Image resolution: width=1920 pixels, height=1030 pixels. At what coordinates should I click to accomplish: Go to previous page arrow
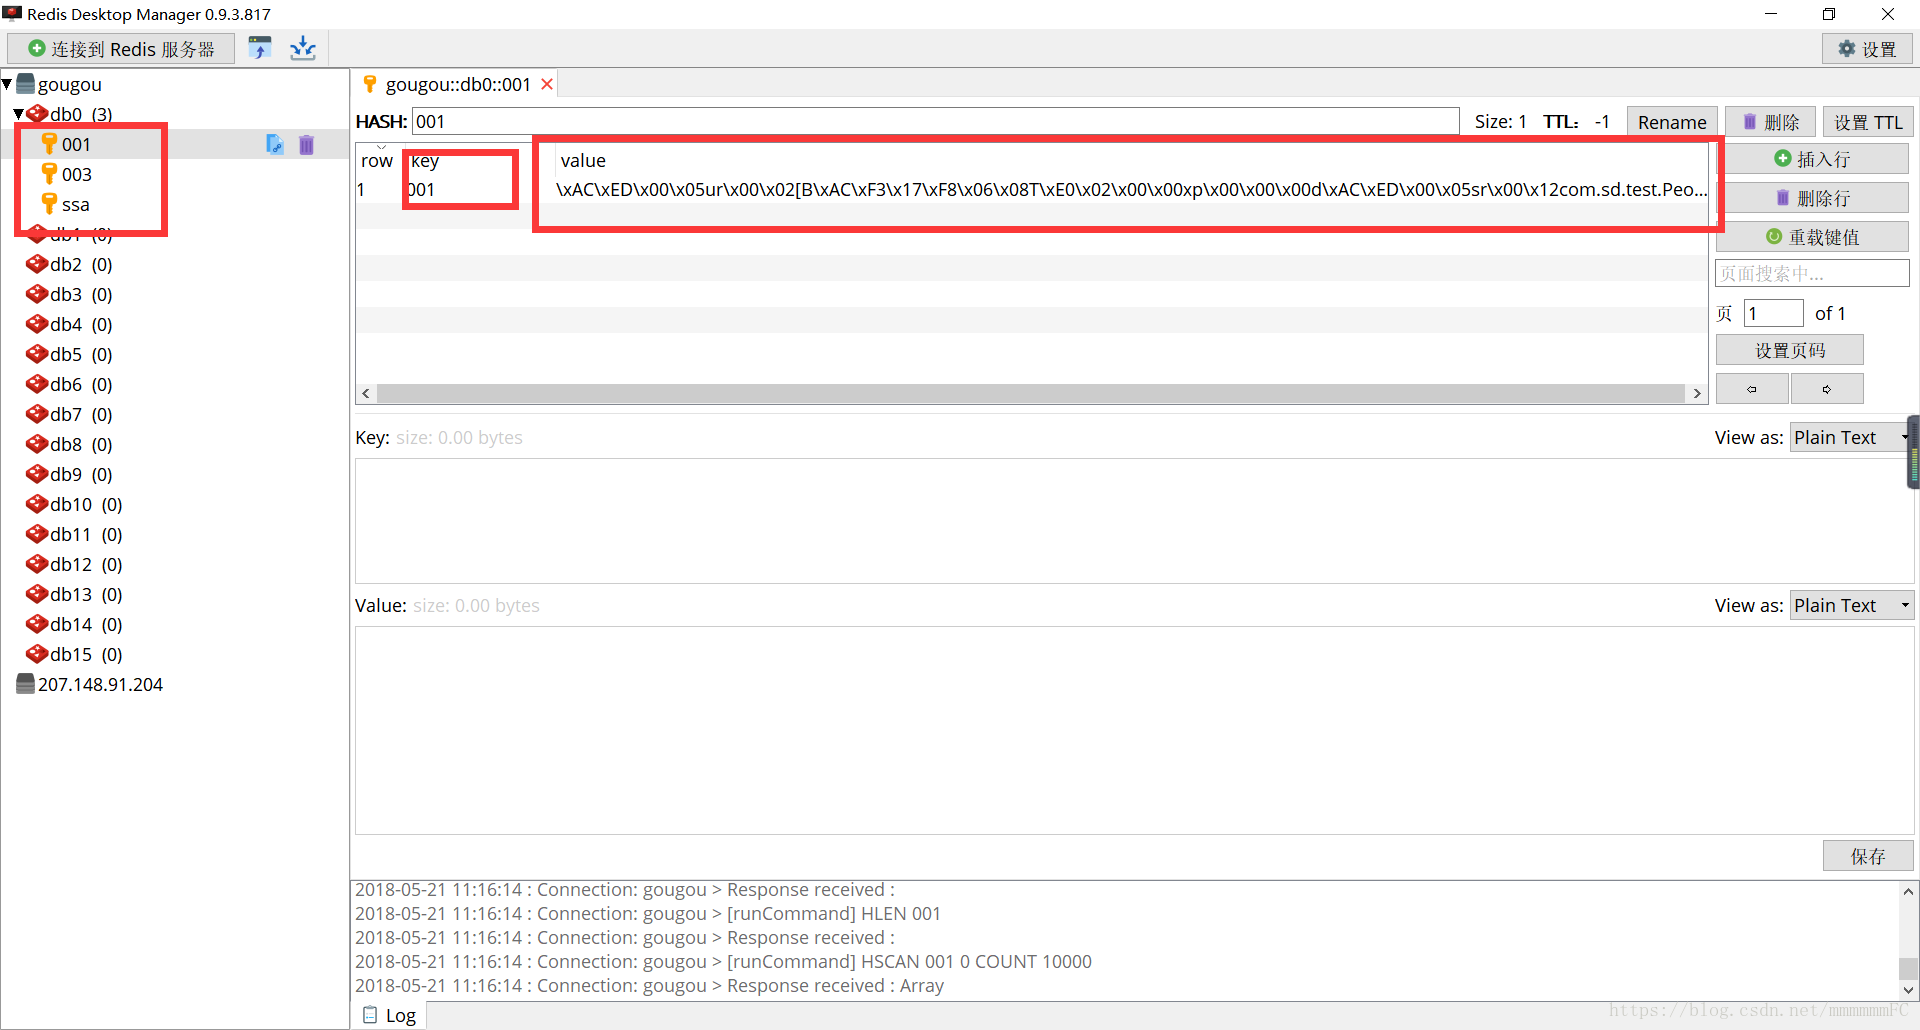point(1752,389)
